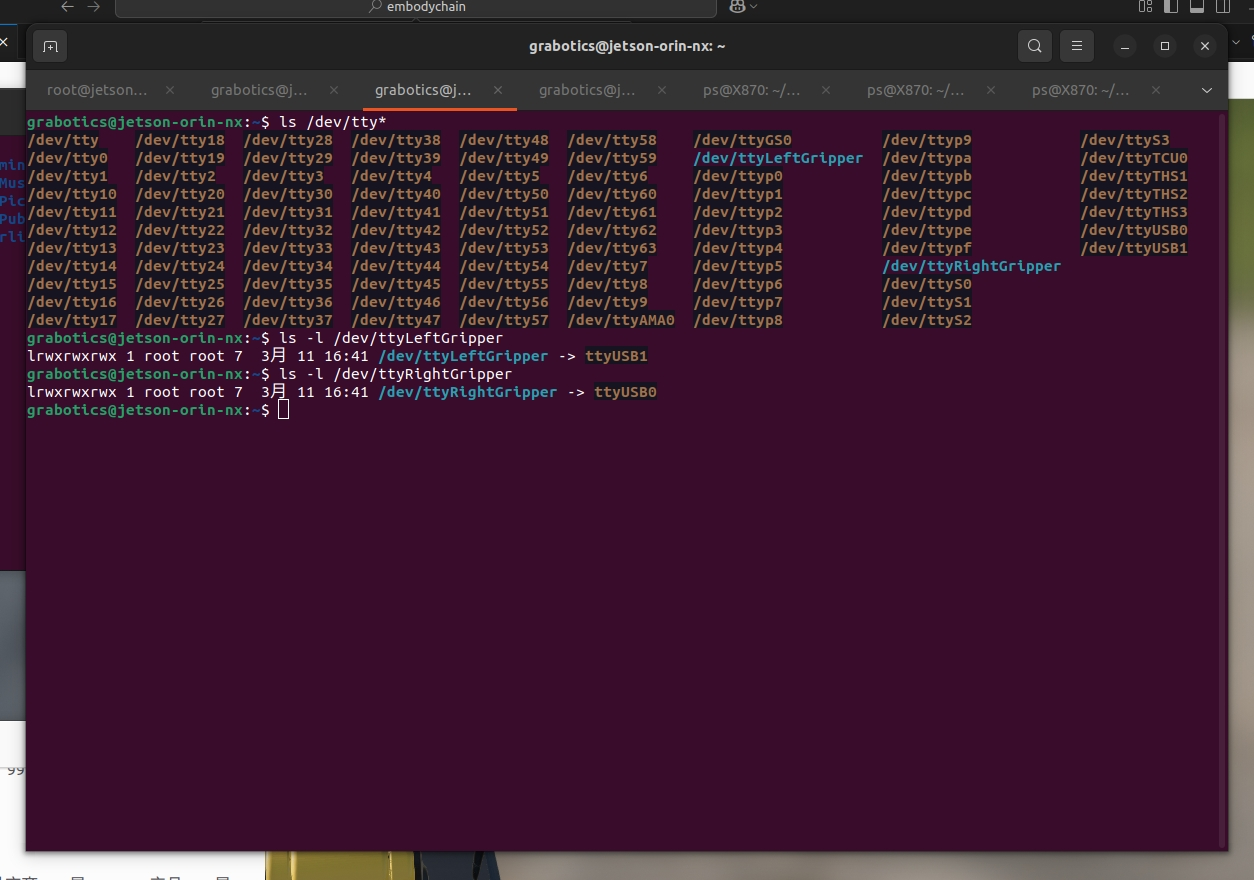
Task: Close the active grabotics tab
Action: tap(497, 90)
